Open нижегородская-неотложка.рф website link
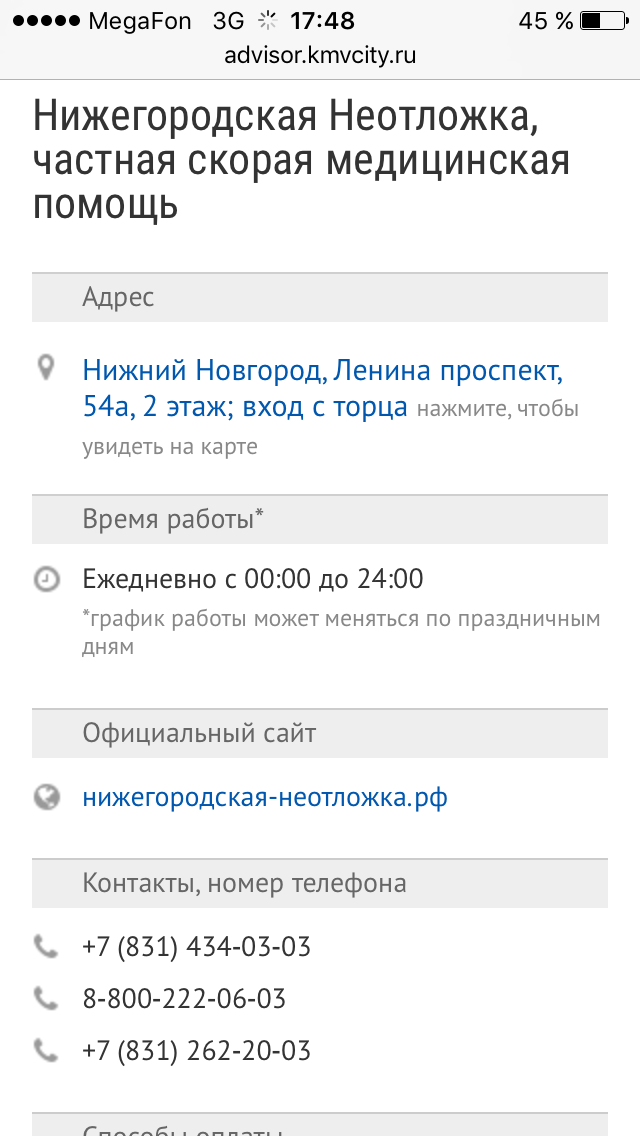Image resolution: width=640 pixels, height=1136 pixels. 265,798
